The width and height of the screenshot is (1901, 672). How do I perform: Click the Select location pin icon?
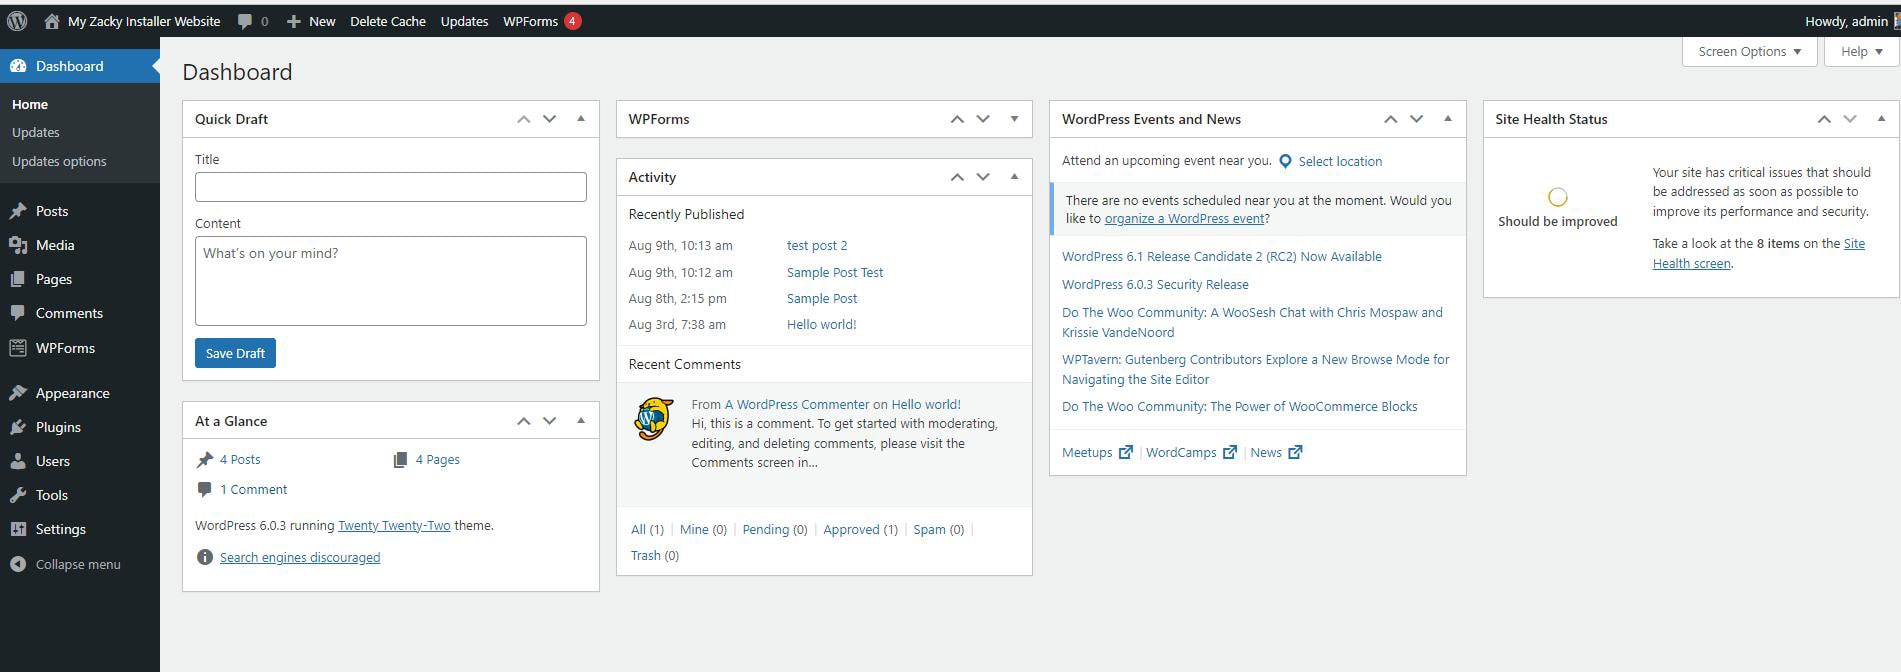(1285, 161)
